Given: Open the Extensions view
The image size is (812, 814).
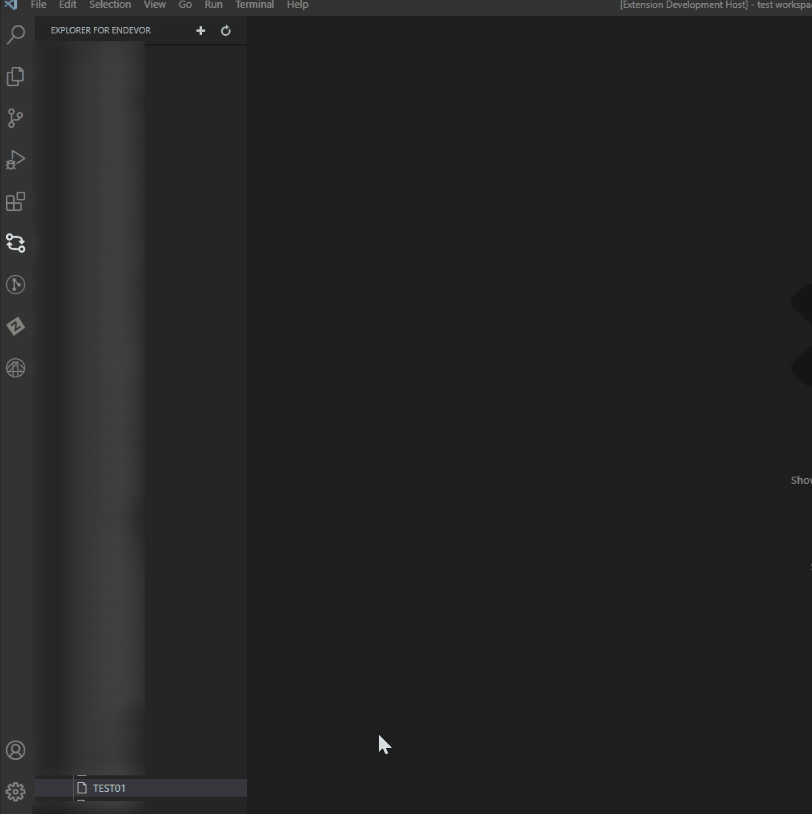Looking at the screenshot, I should 16,202.
